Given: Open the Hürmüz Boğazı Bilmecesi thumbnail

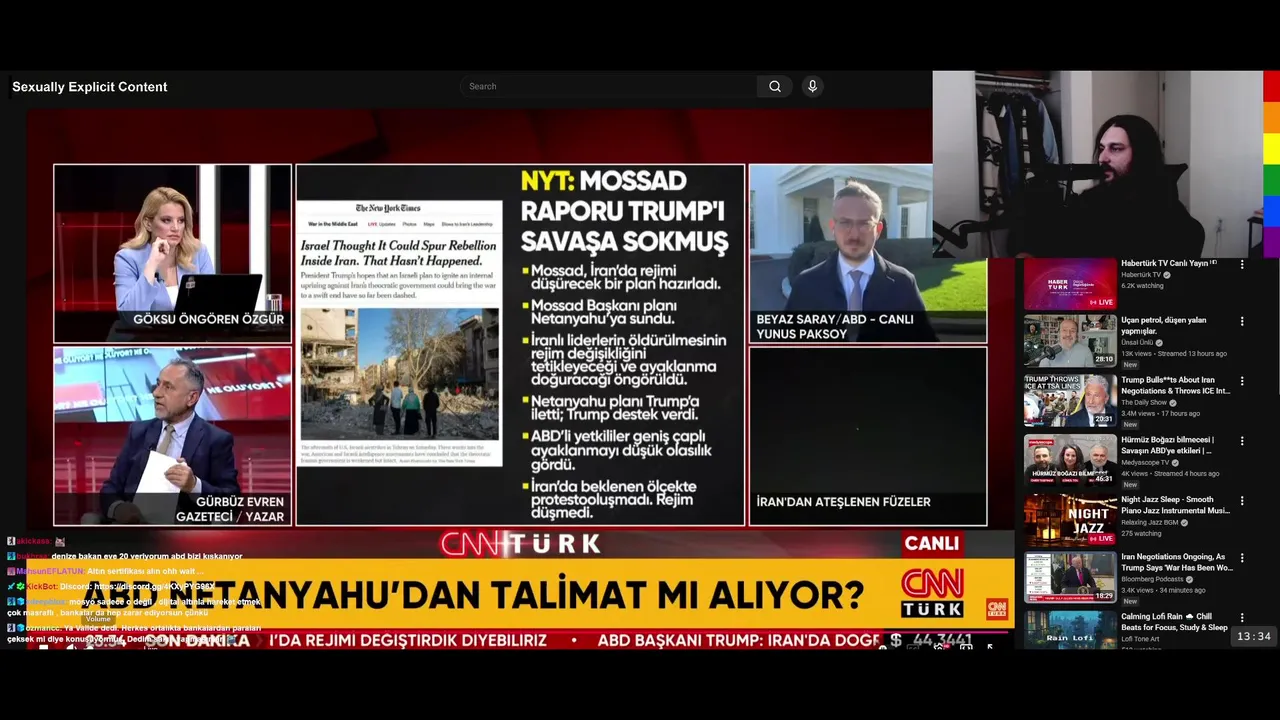Looking at the screenshot, I should [1070, 460].
